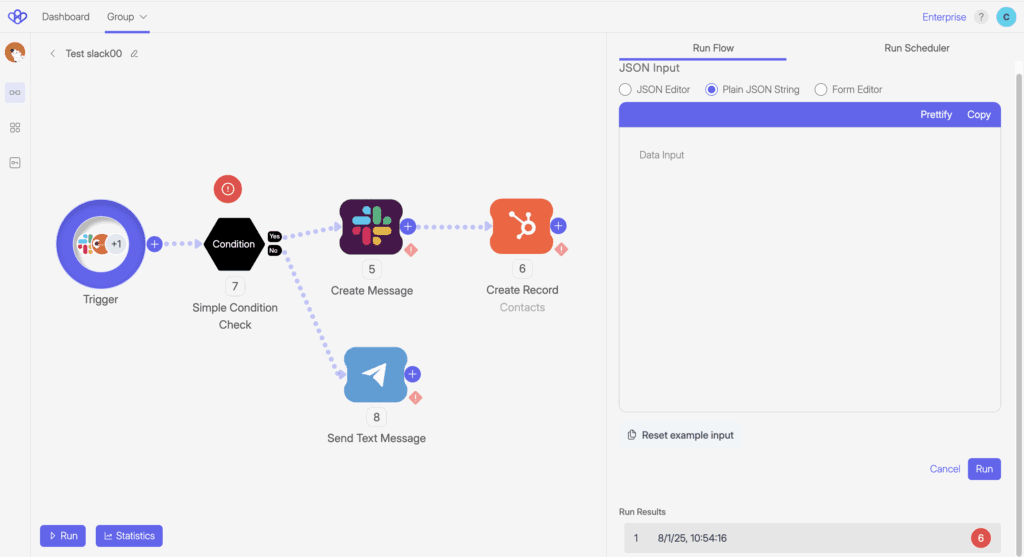Click the Contacts label under Create Record
The height and width of the screenshot is (557, 1024).
click(522, 307)
